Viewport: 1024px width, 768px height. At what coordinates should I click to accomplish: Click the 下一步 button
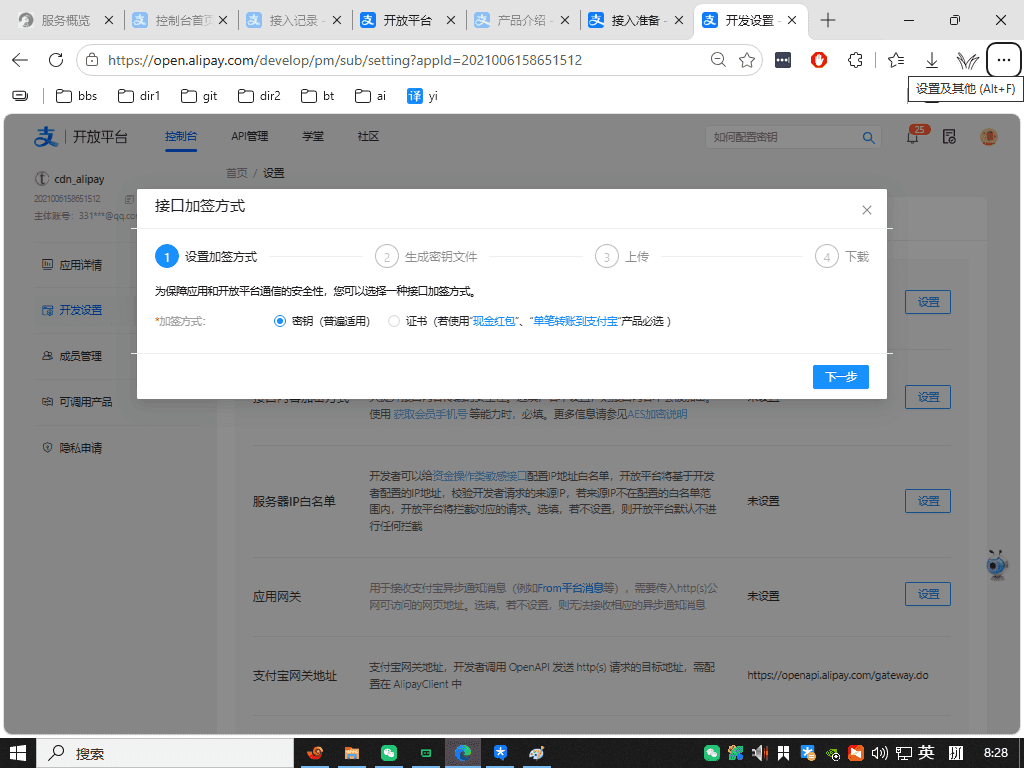[x=840, y=377]
